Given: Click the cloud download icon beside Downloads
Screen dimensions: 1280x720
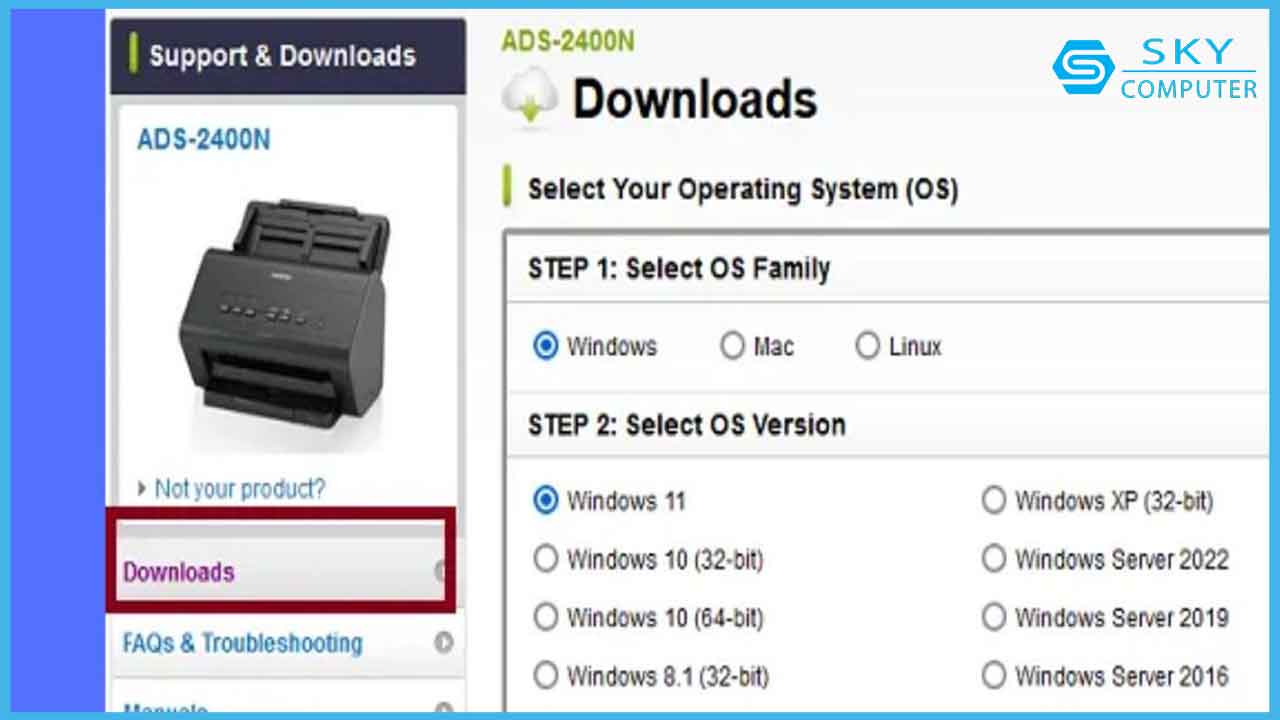Looking at the screenshot, I should coord(530,98).
